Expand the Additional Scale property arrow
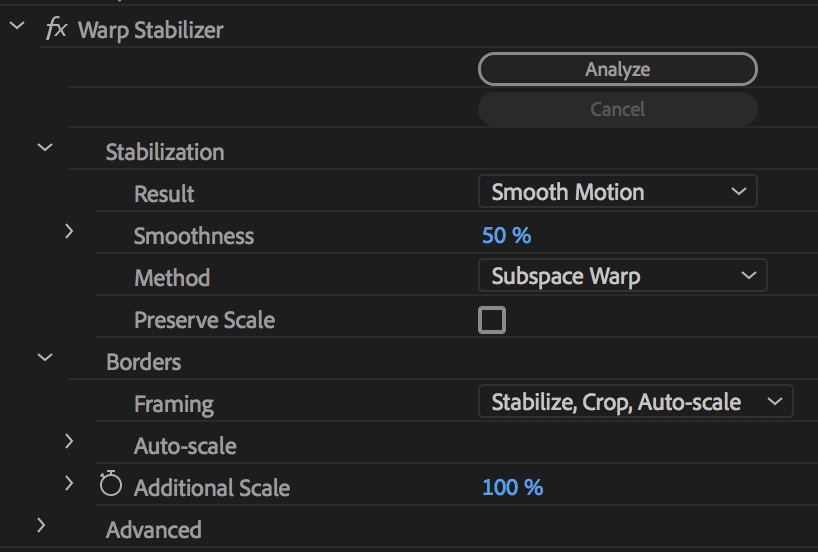The image size is (818, 552). pos(69,484)
